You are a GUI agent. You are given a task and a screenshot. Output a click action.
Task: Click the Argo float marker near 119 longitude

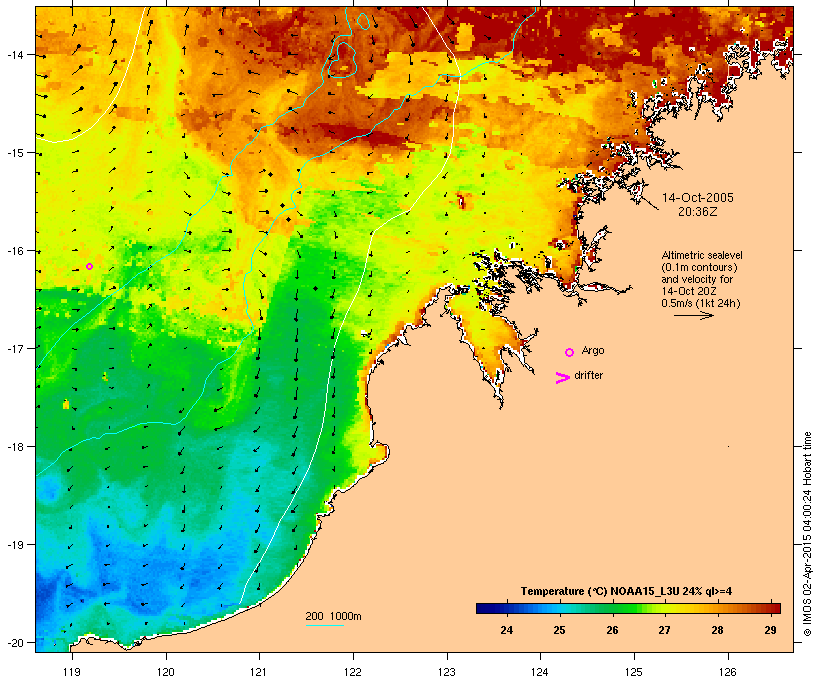pos(89,267)
